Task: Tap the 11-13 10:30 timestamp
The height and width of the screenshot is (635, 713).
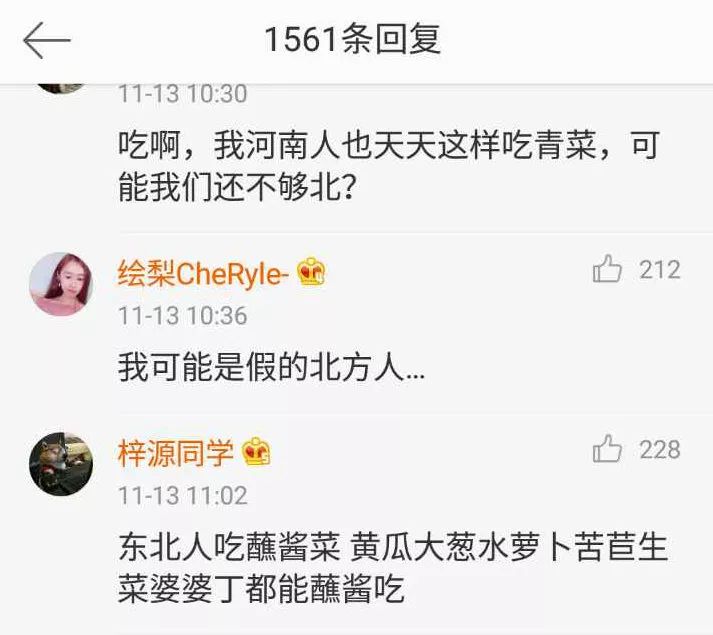Action: 183,94
